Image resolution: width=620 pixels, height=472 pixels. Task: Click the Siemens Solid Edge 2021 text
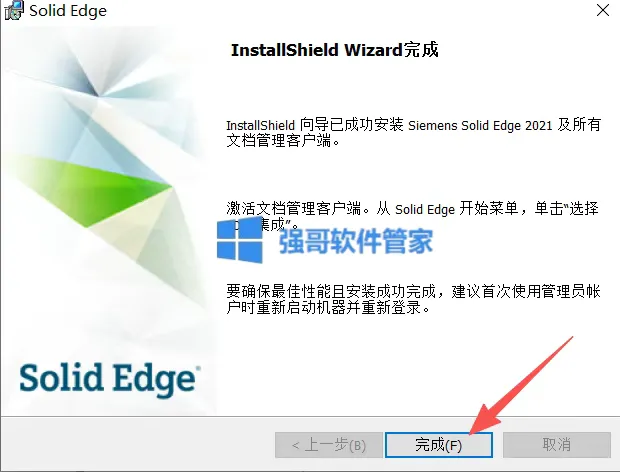point(480,125)
